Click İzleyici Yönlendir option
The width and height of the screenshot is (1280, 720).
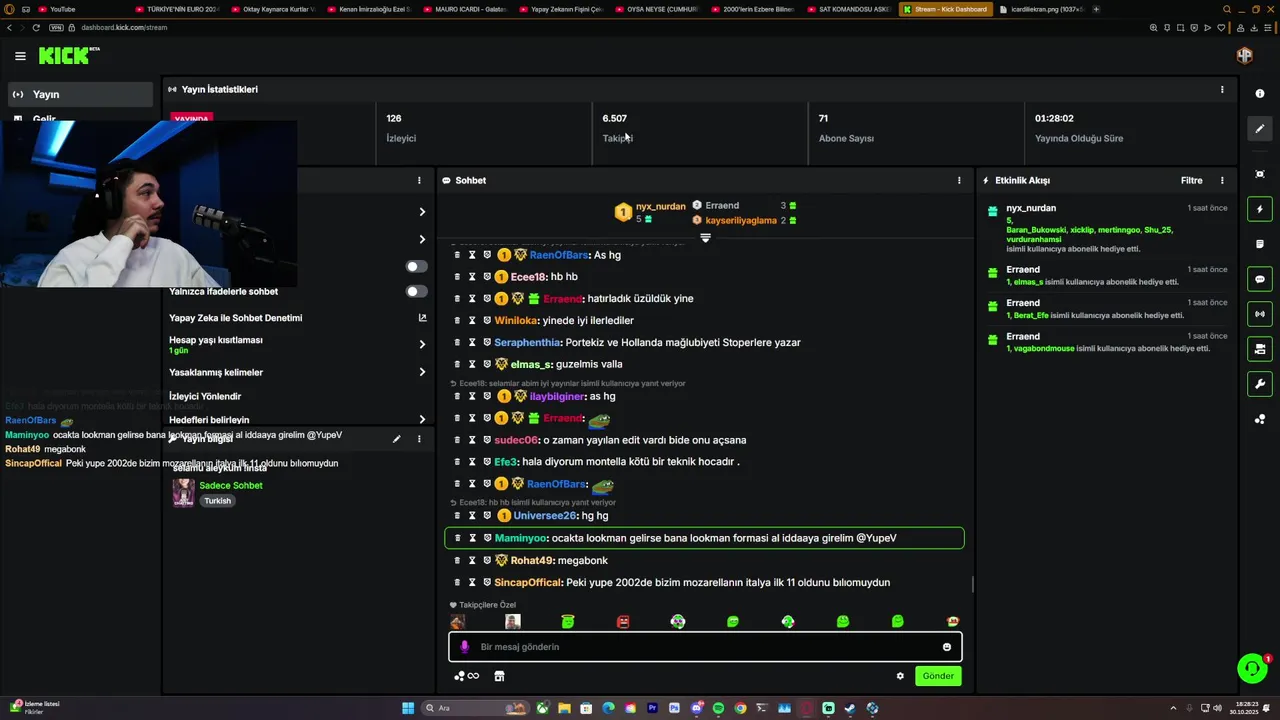click(x=205, y=396)
